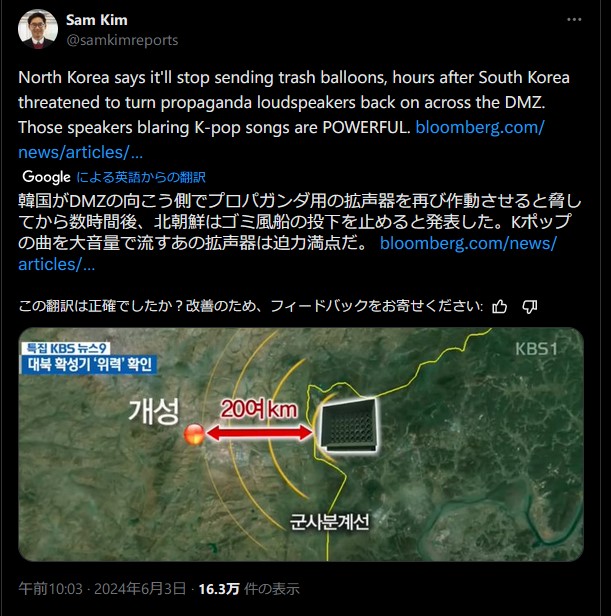The image size is (611, 616).
Task: Visit the @samkimreports handle link
Action: (122, 40)
